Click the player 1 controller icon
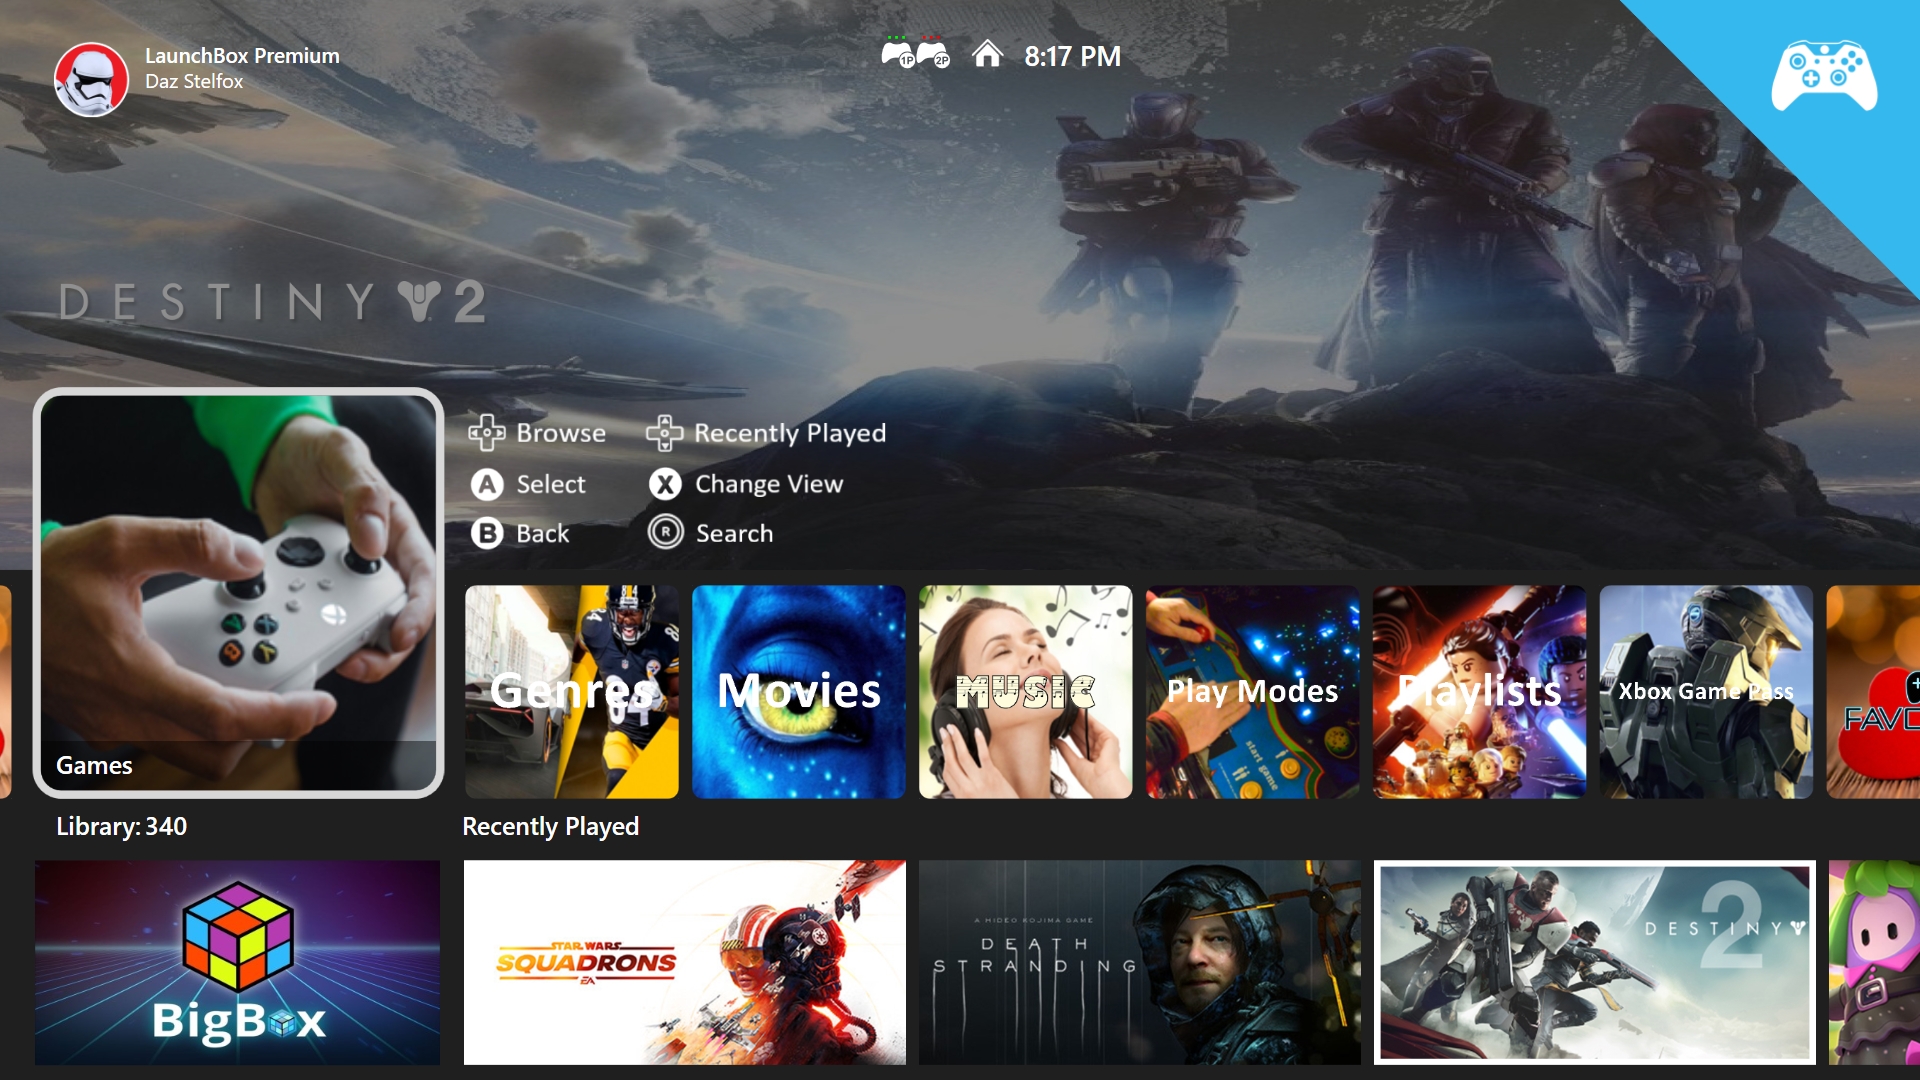 pos(897,53)
